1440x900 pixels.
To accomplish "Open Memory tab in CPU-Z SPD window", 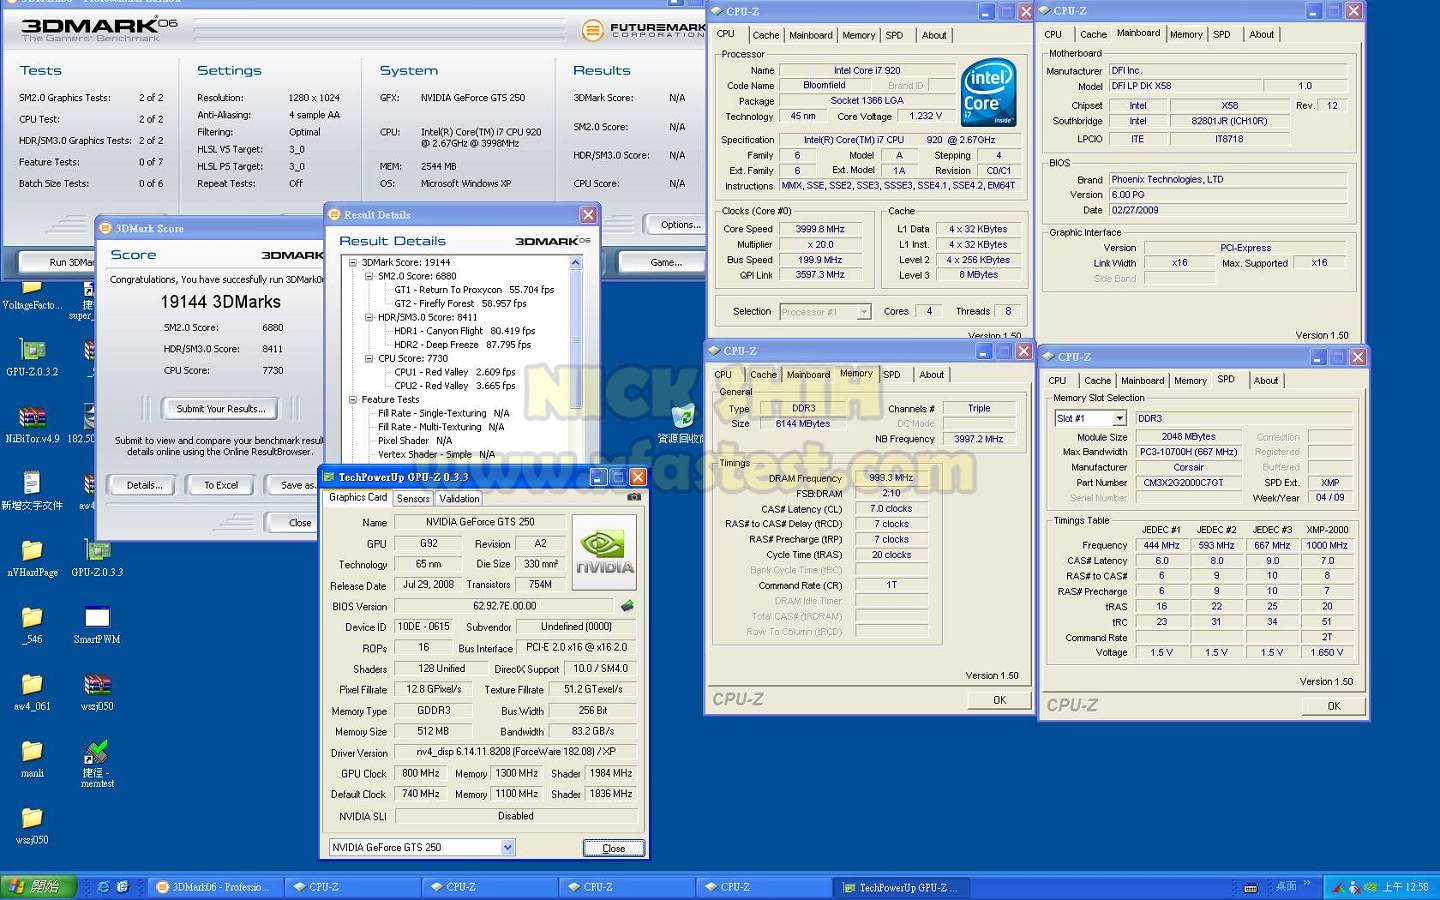I will tap(1190, 380).
